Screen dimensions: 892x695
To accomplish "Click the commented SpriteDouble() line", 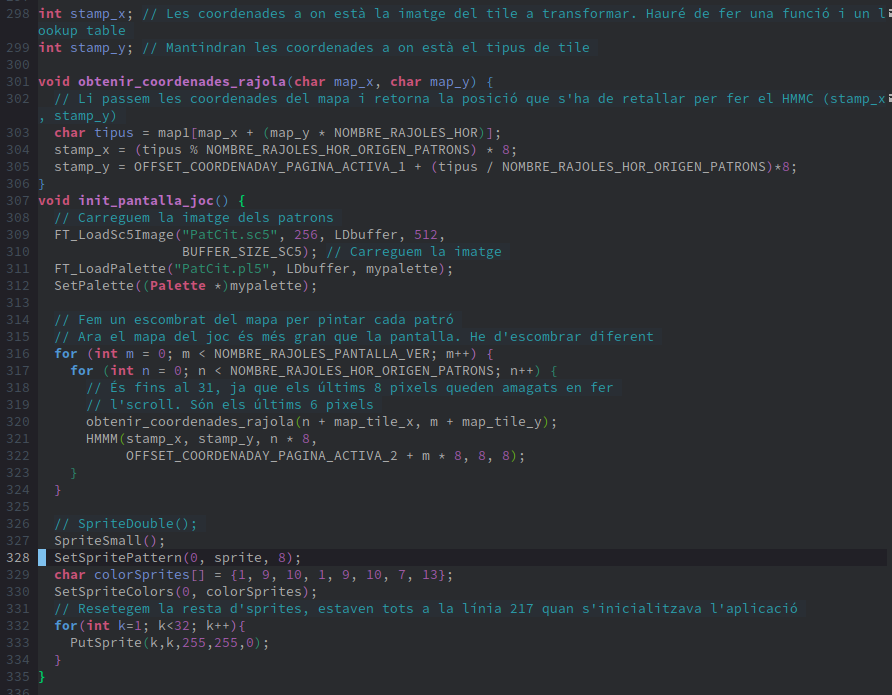I will click(126, 524).
